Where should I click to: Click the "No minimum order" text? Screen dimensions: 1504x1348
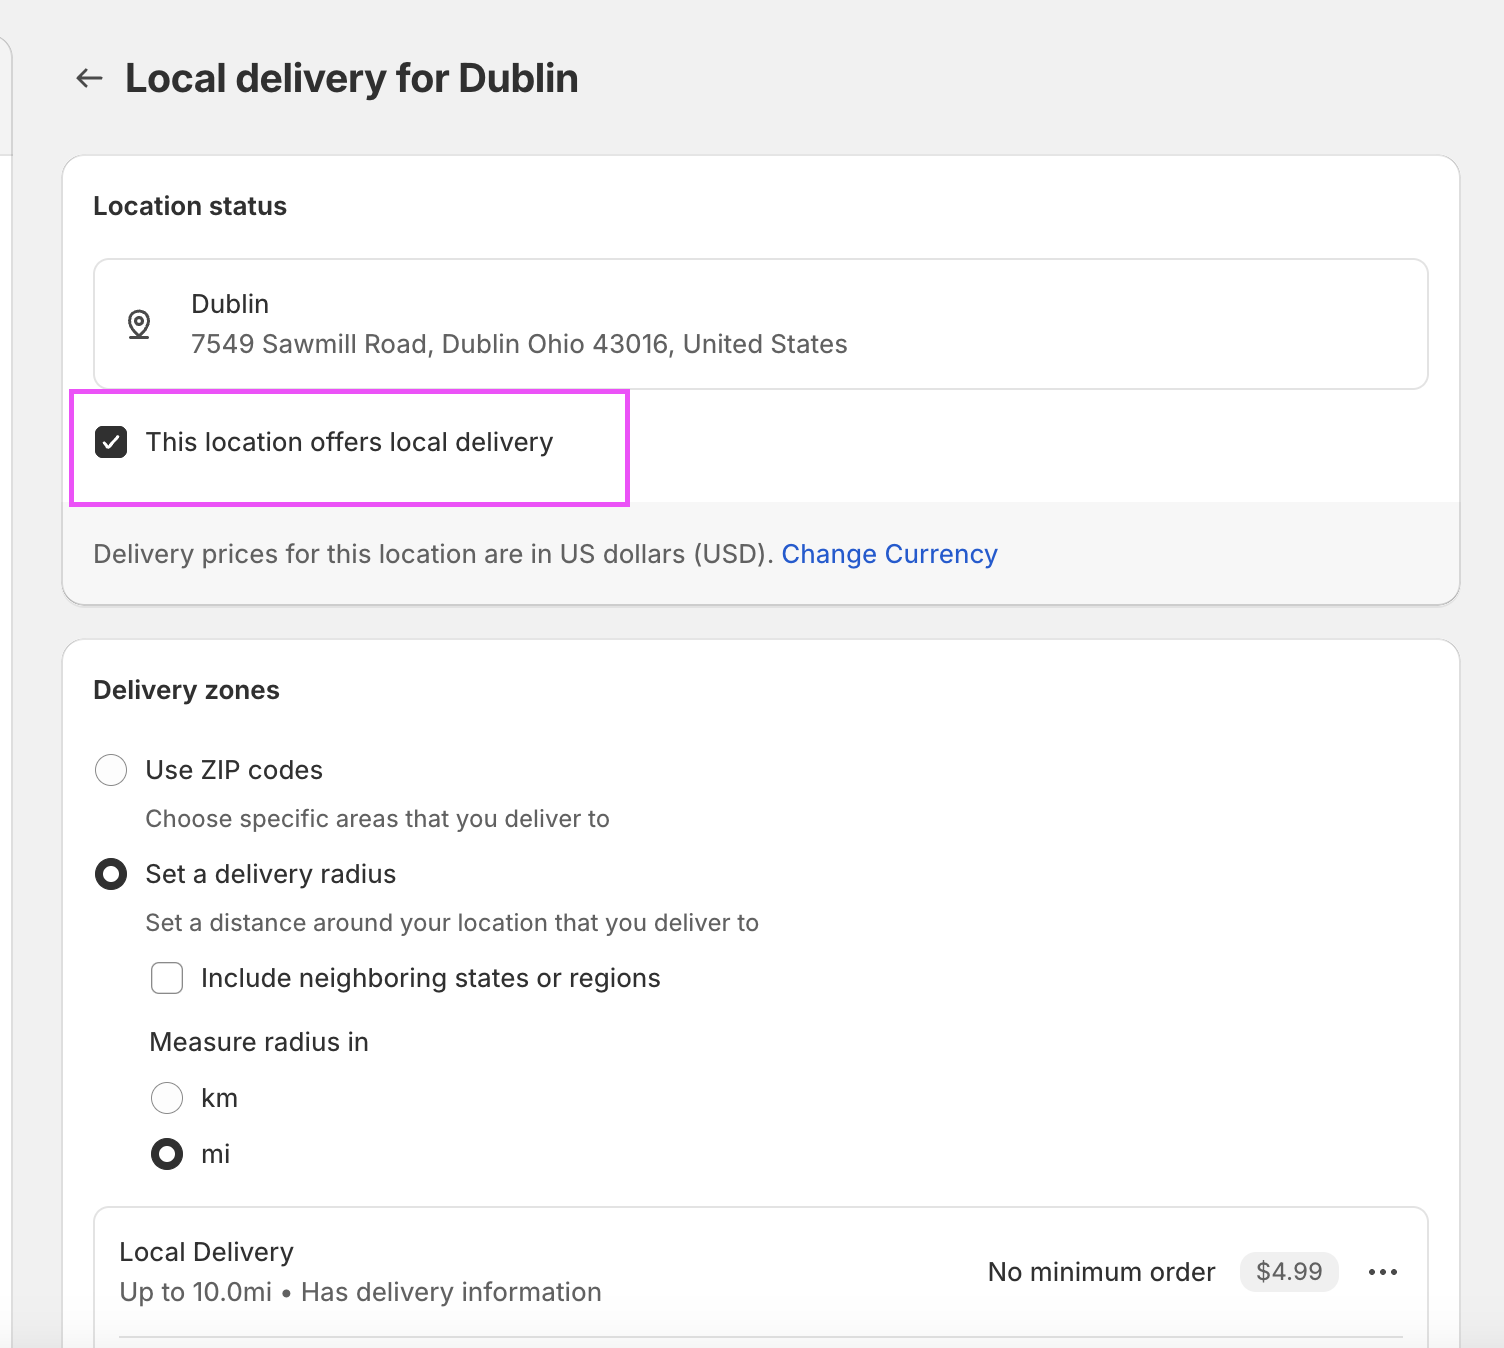[1101, 1272]
